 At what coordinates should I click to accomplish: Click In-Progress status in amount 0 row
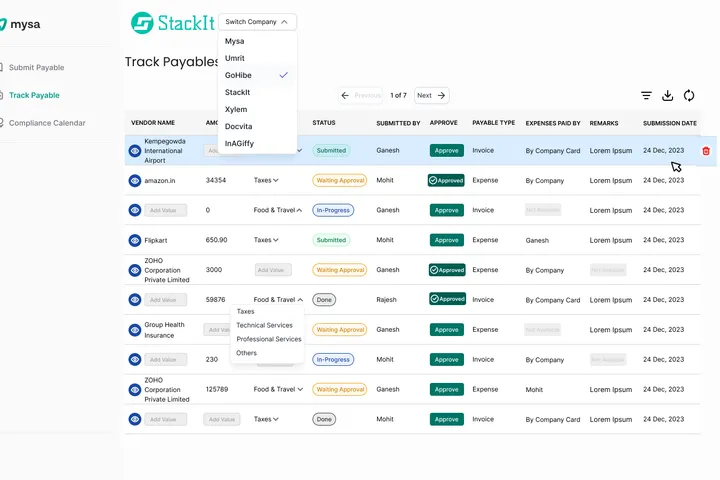[333, 210]
